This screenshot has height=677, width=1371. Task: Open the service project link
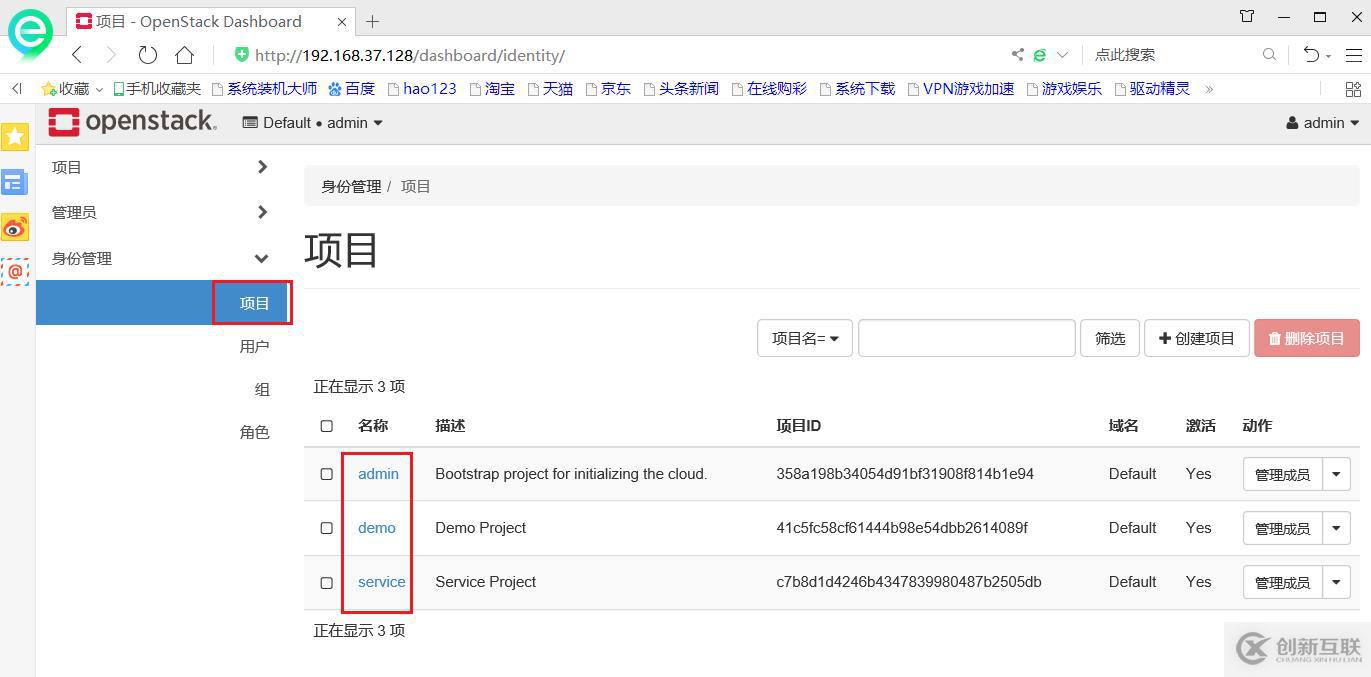382,582
